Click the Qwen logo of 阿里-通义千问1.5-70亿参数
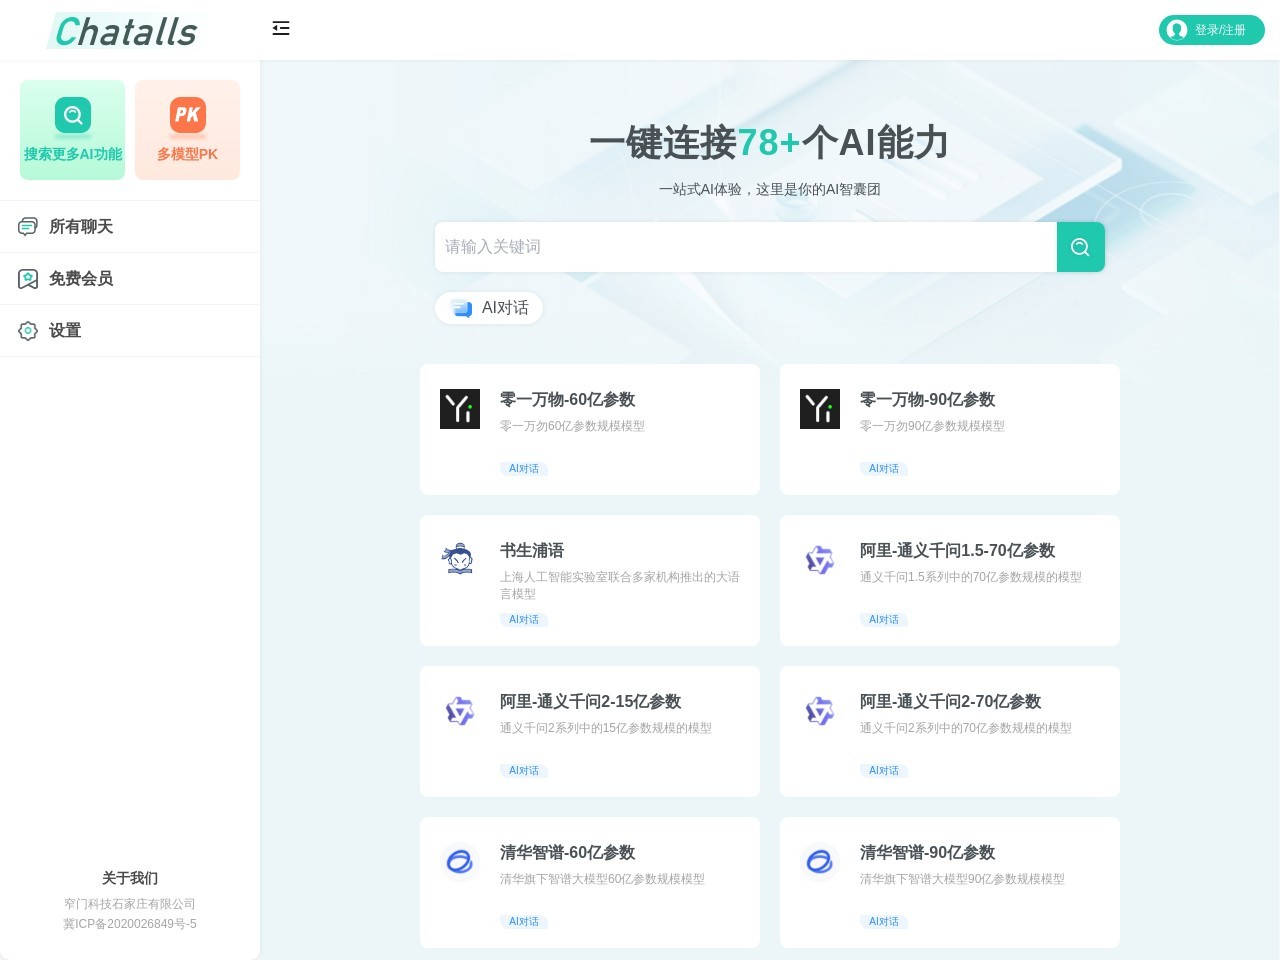Image resolution: width=1280 pixels, height=960 pixels. 820,560
